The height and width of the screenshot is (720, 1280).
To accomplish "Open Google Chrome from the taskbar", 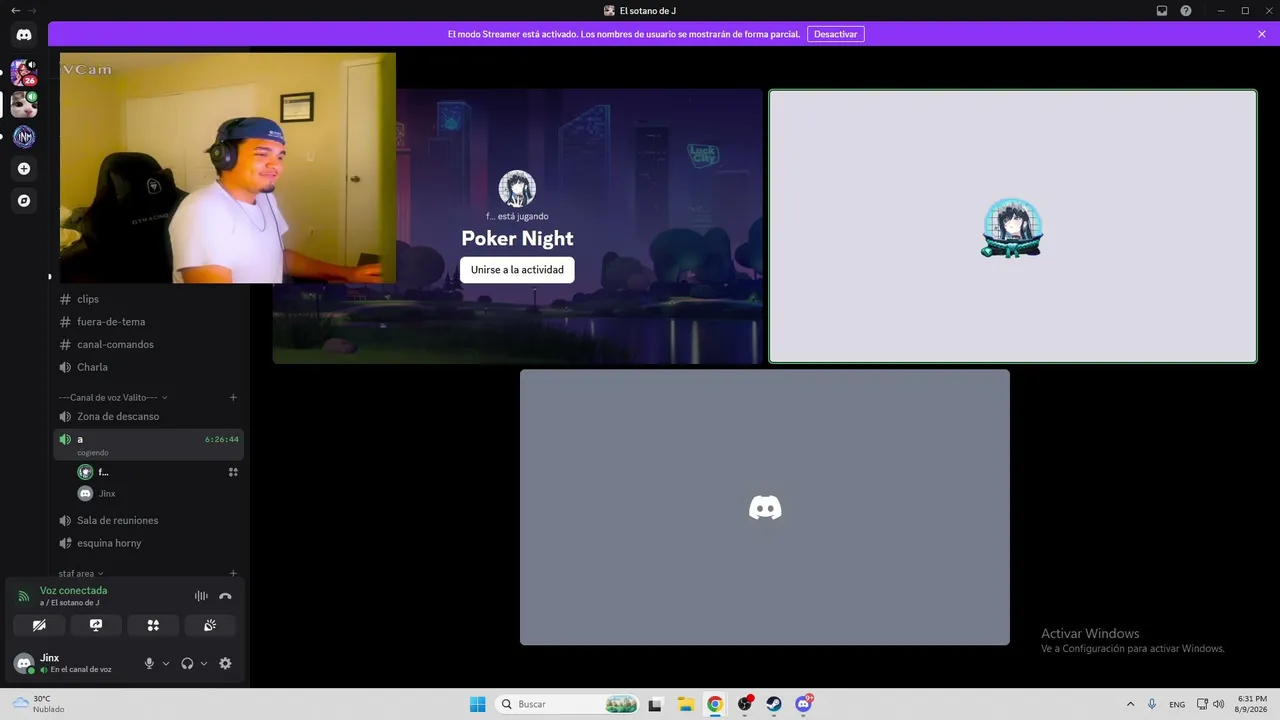I will click(x=715, y=704).
